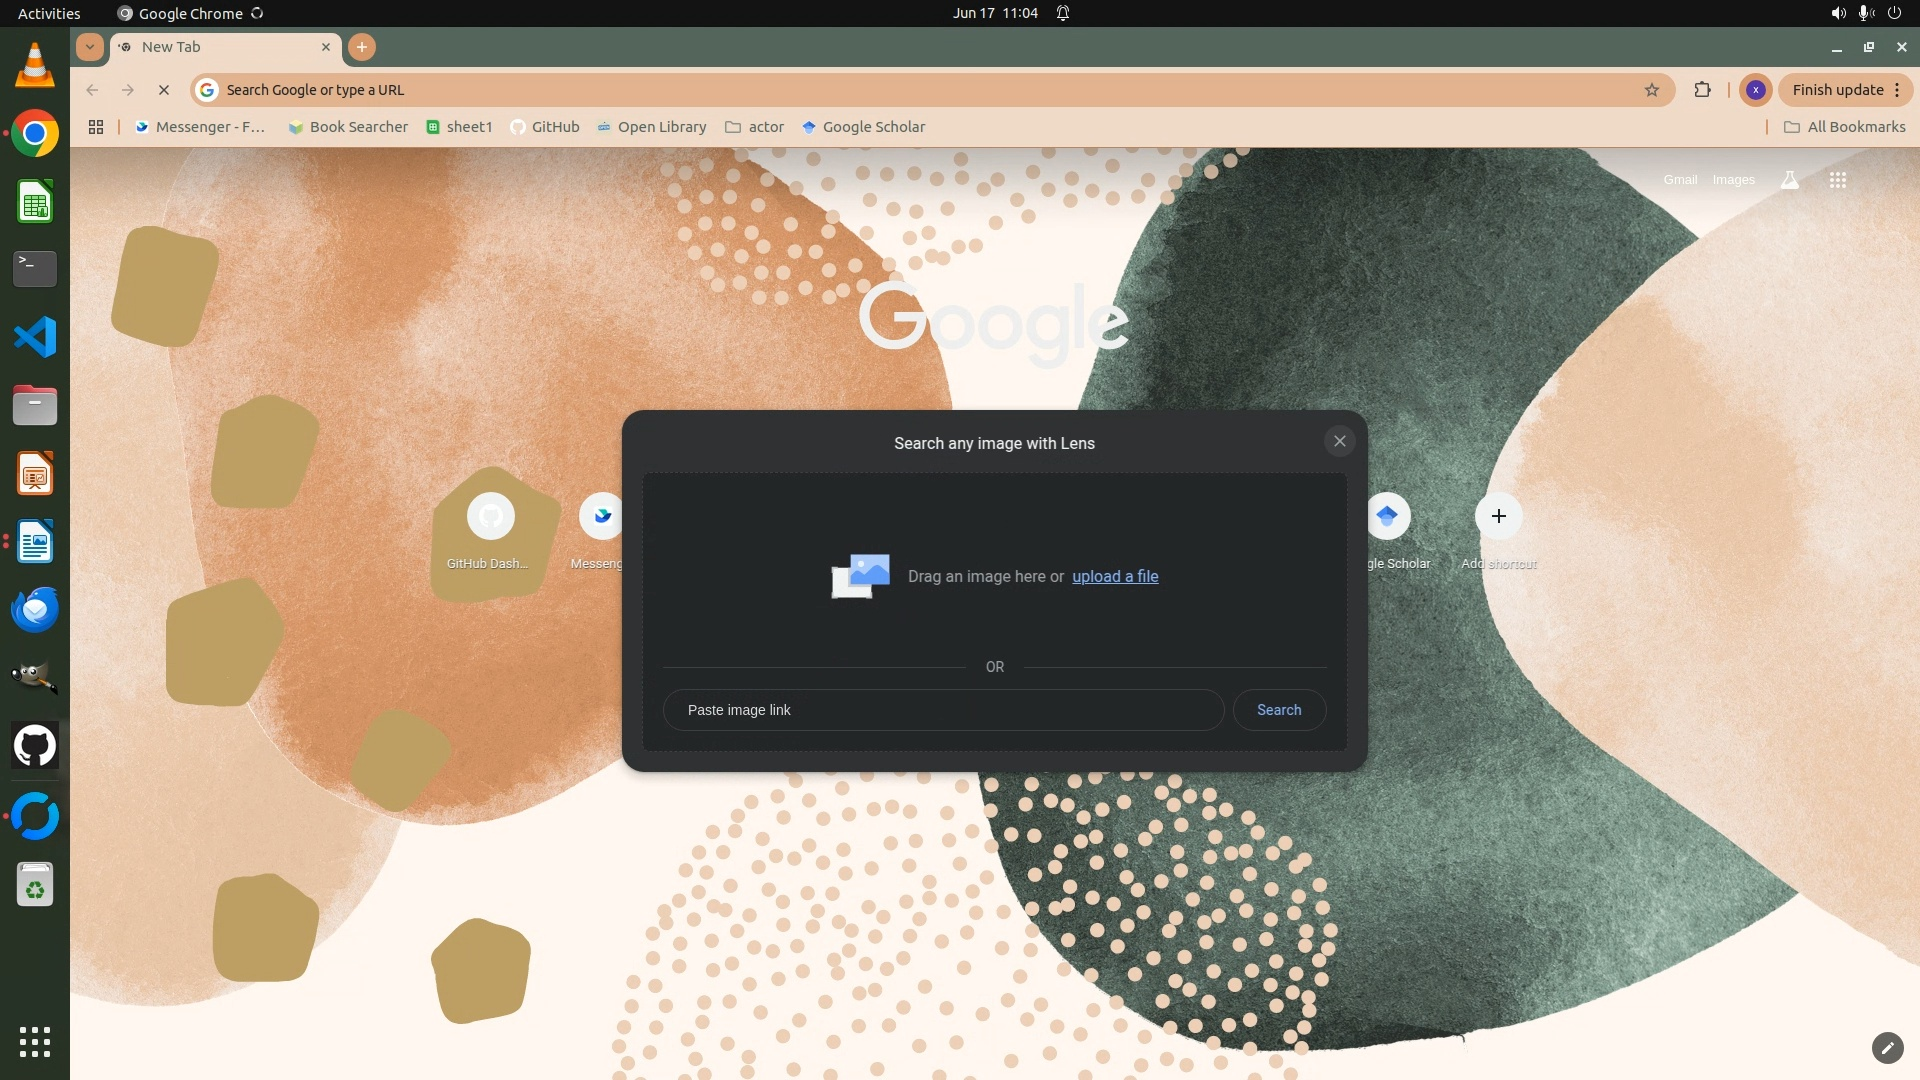Open the All Bookmarks folder
1920x1080 pixels.
pos(1844,127)
